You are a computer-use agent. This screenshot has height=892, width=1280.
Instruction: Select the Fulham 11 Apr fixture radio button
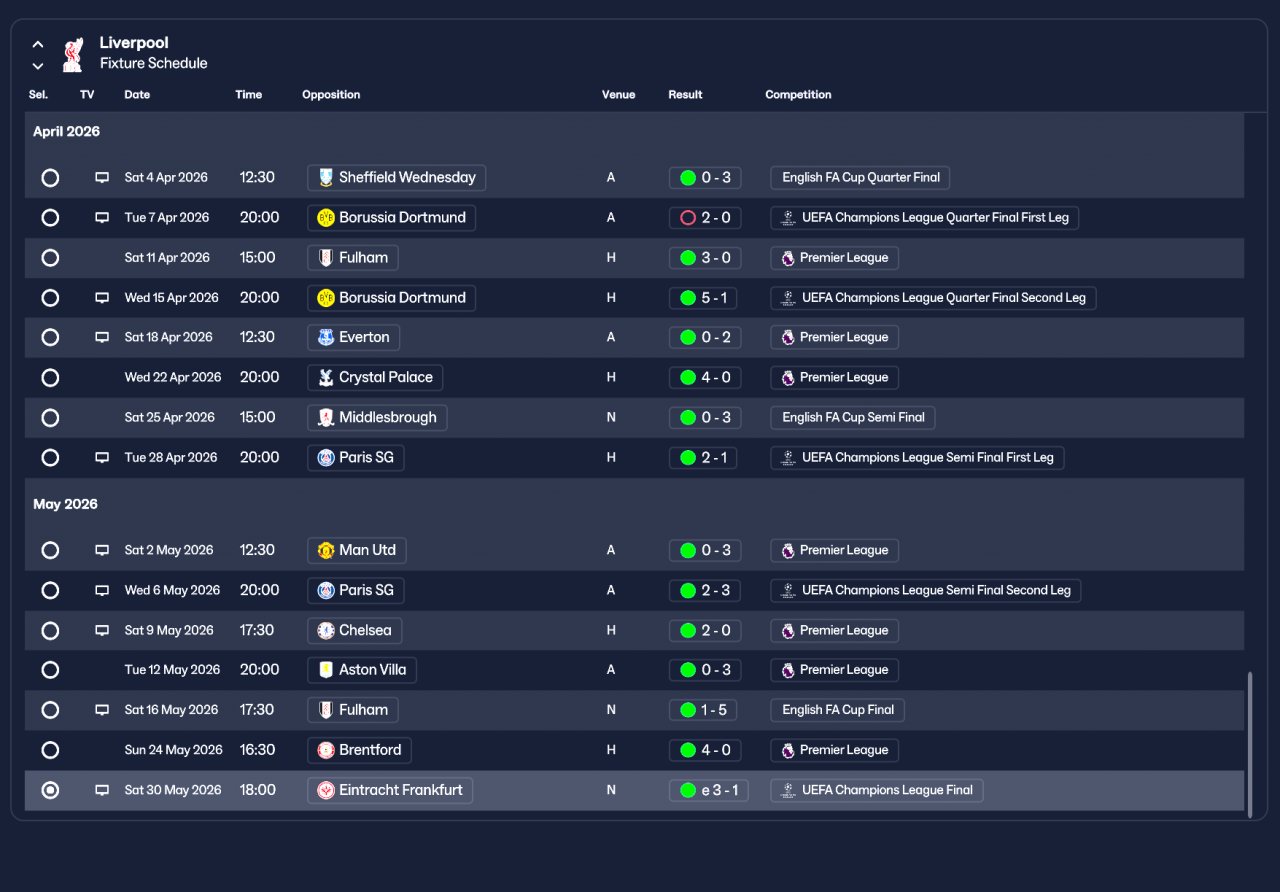pyautogui.click(x=50, y=258)
